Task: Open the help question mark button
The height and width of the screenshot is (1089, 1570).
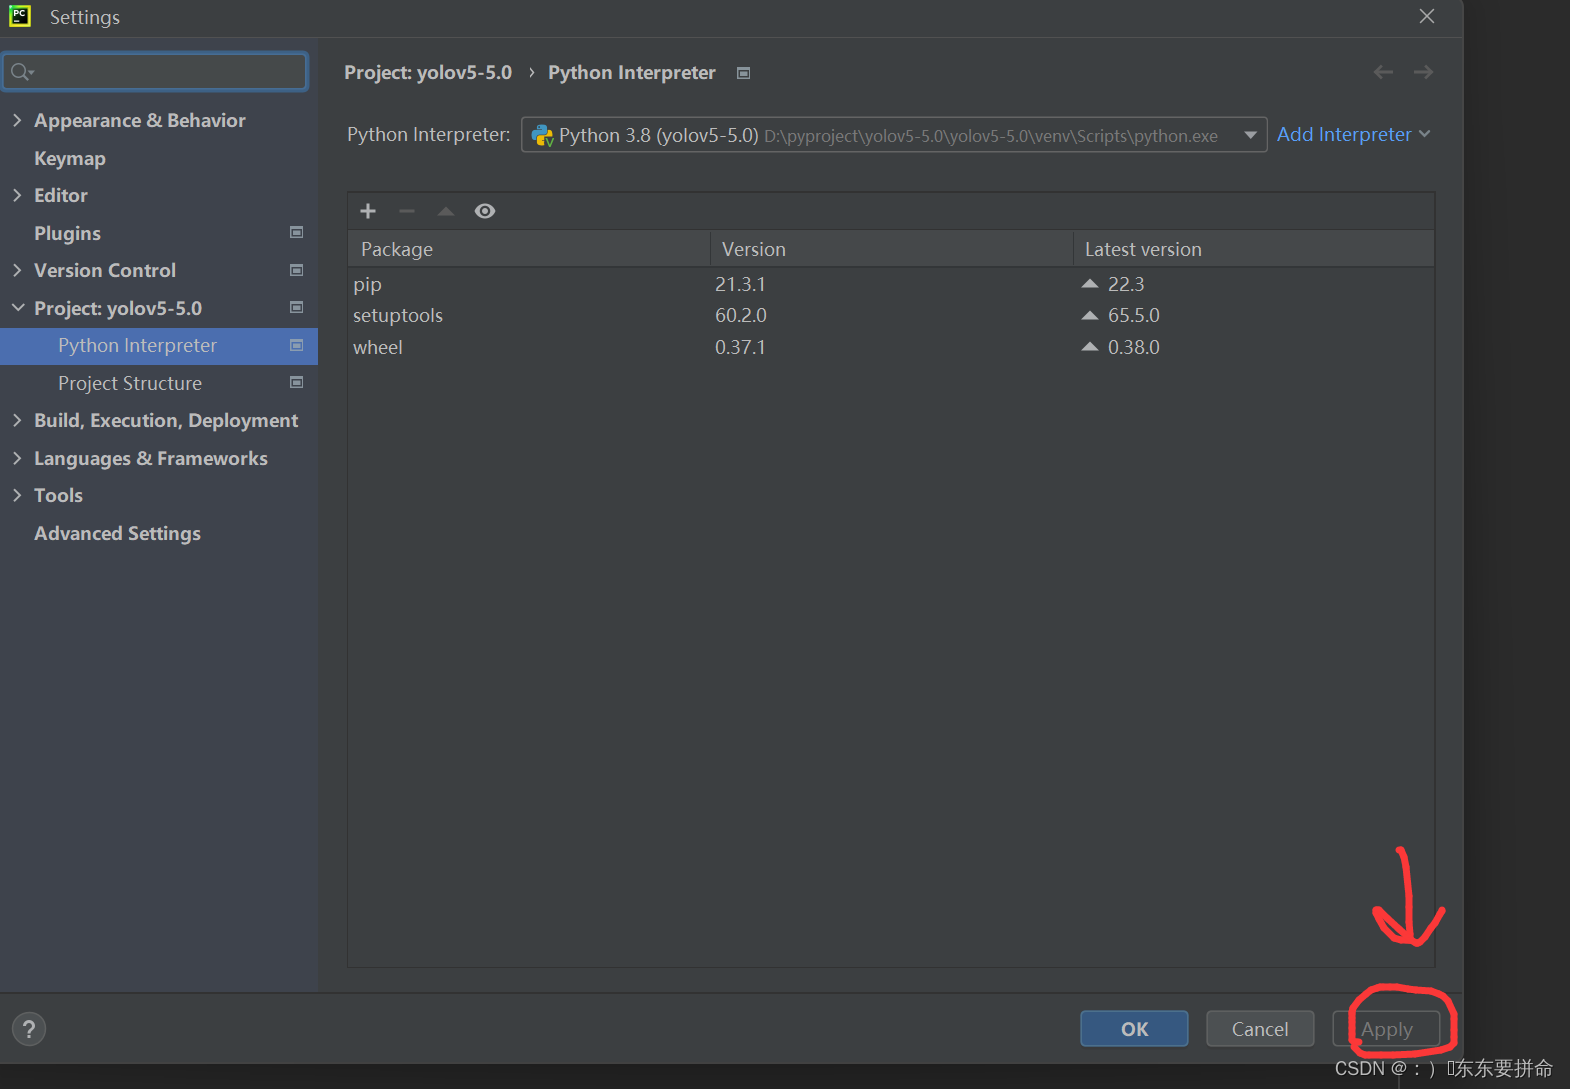Action: pyautogui.click(x=29, y=1029)
